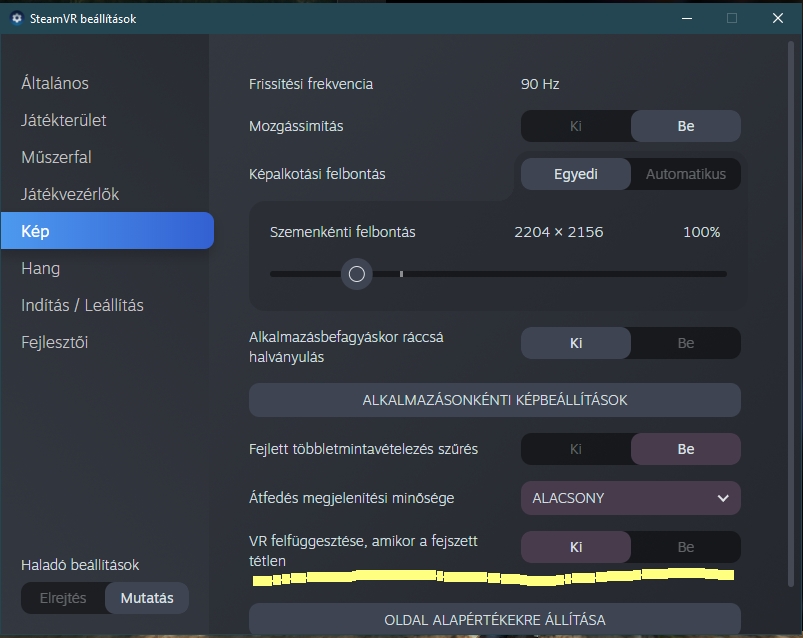
Task: Hide advanced settings with Elrejtés
Action: tap(63, 598)
